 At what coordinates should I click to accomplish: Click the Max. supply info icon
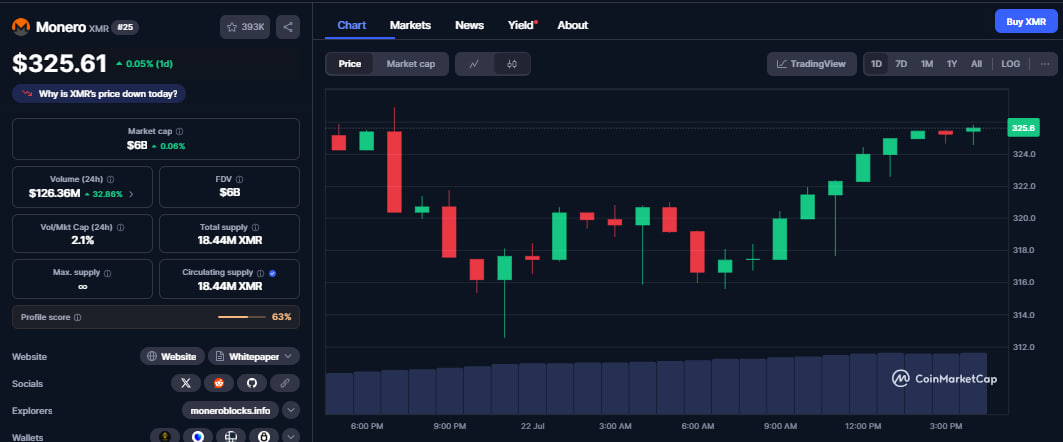[x=108, y=273]
